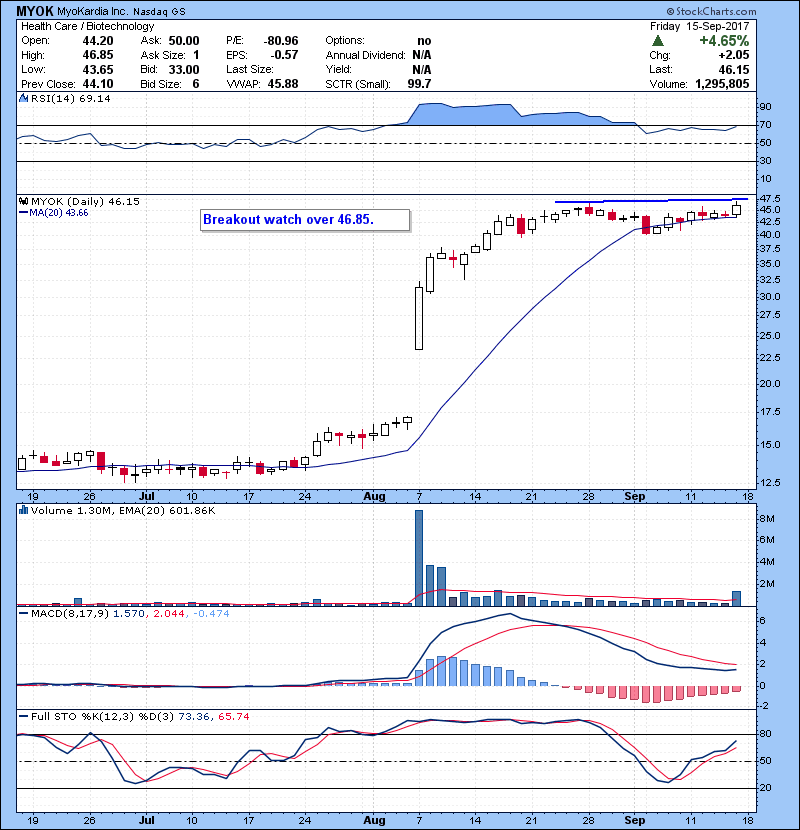Click the date Friday 15-Sep-2017
Screen dimensions: 800x830
(x=699, y=26)
